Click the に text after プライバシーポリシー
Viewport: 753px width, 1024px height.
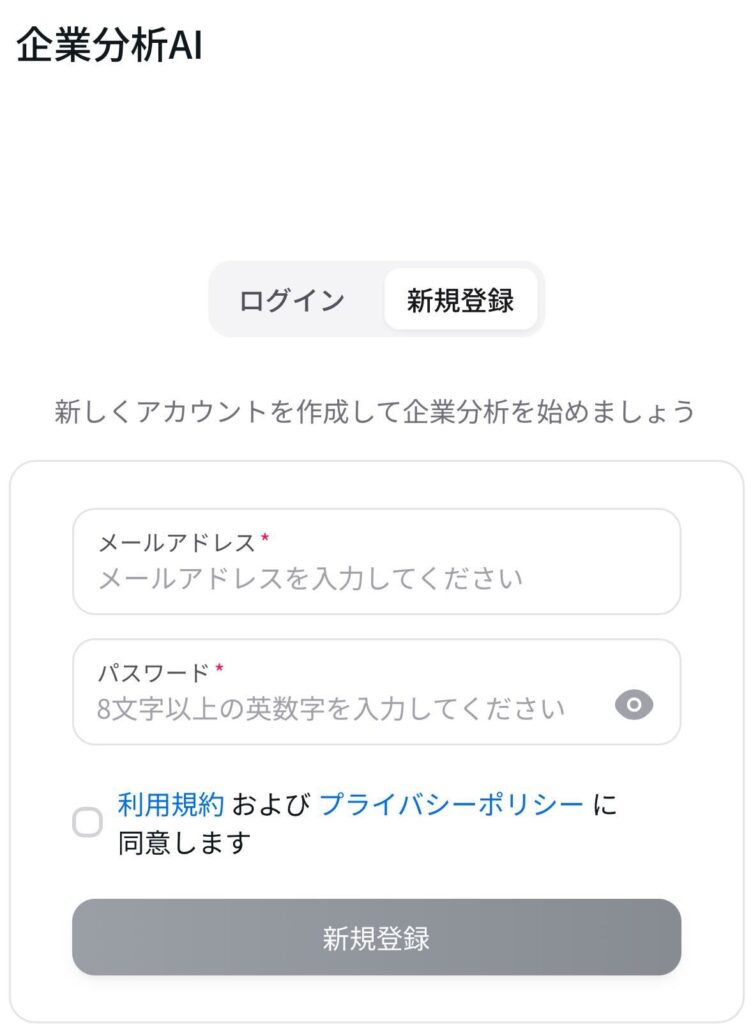(x=605, y=805)
